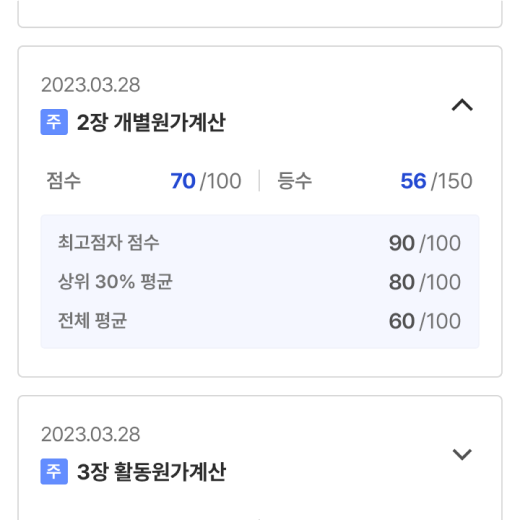This screenshot has height=520, width=520.
Task: Click the score value 70 /100
Action: click(x=206, y=181)
